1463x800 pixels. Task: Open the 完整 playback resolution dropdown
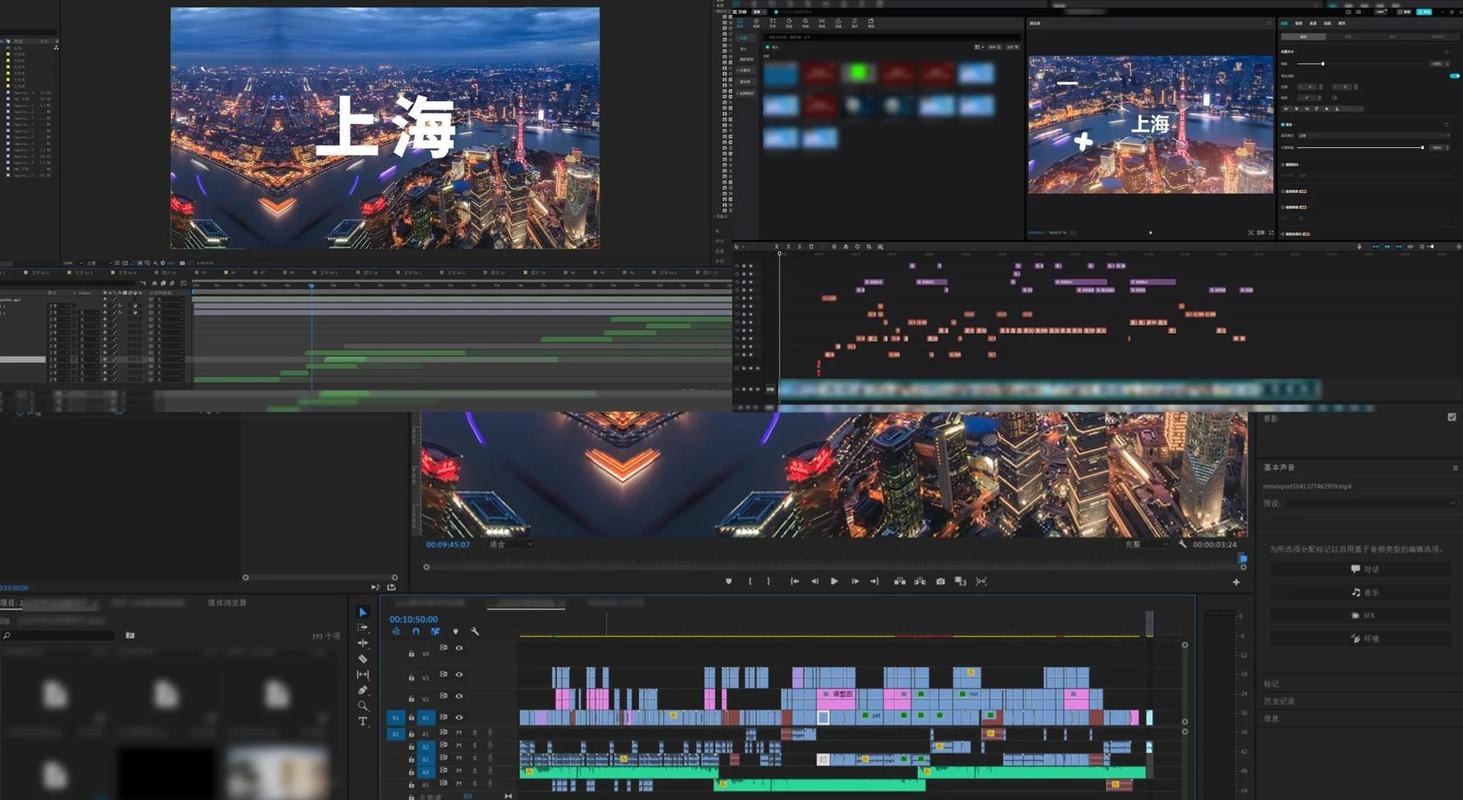(1146, 544)
